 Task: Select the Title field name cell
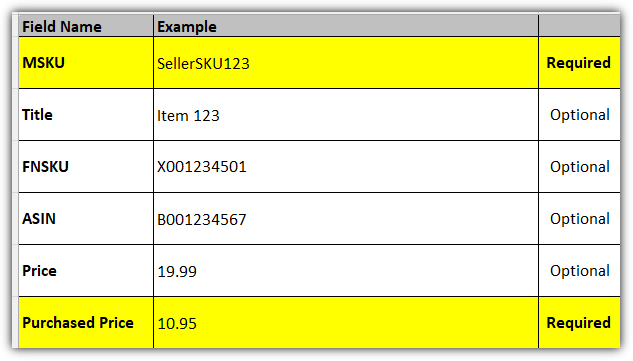(86, 115)
